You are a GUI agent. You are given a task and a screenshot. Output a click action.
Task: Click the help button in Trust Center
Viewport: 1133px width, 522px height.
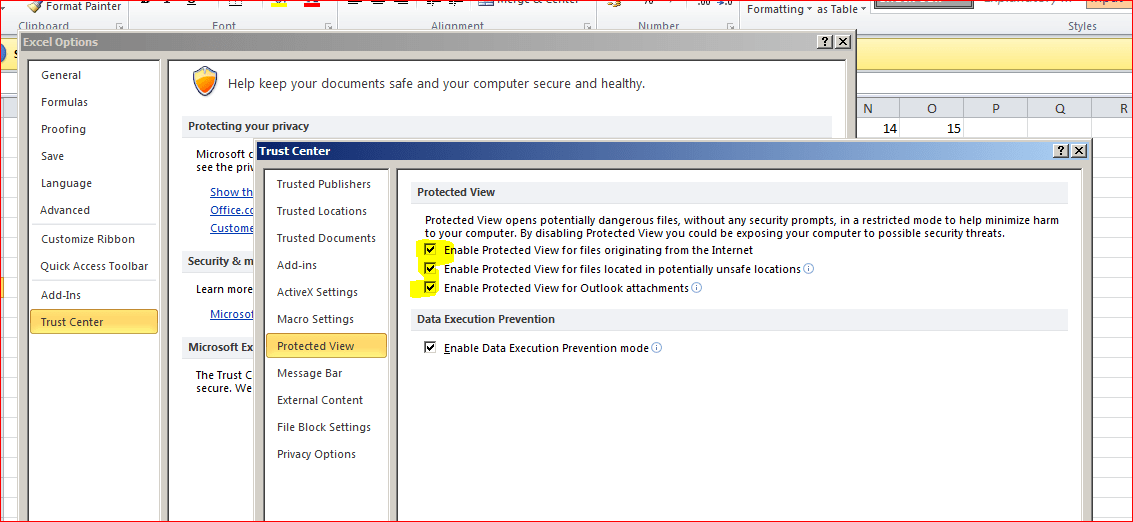(1061, 150)
